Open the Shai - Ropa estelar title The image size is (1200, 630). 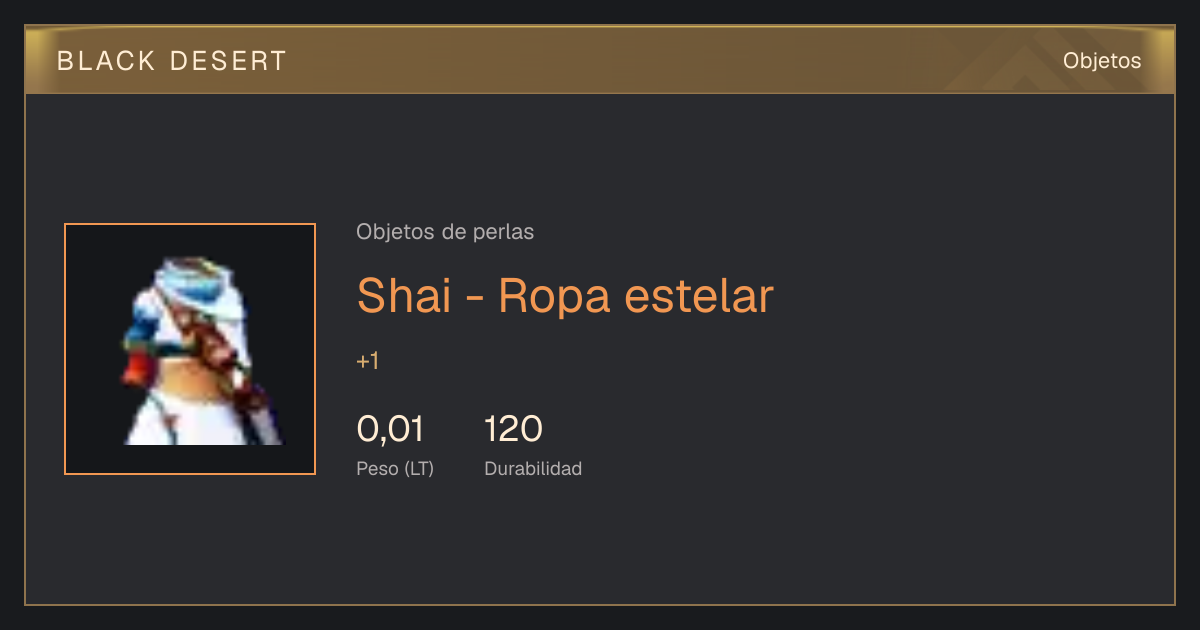pyautogui.click(x=565, y=295)
